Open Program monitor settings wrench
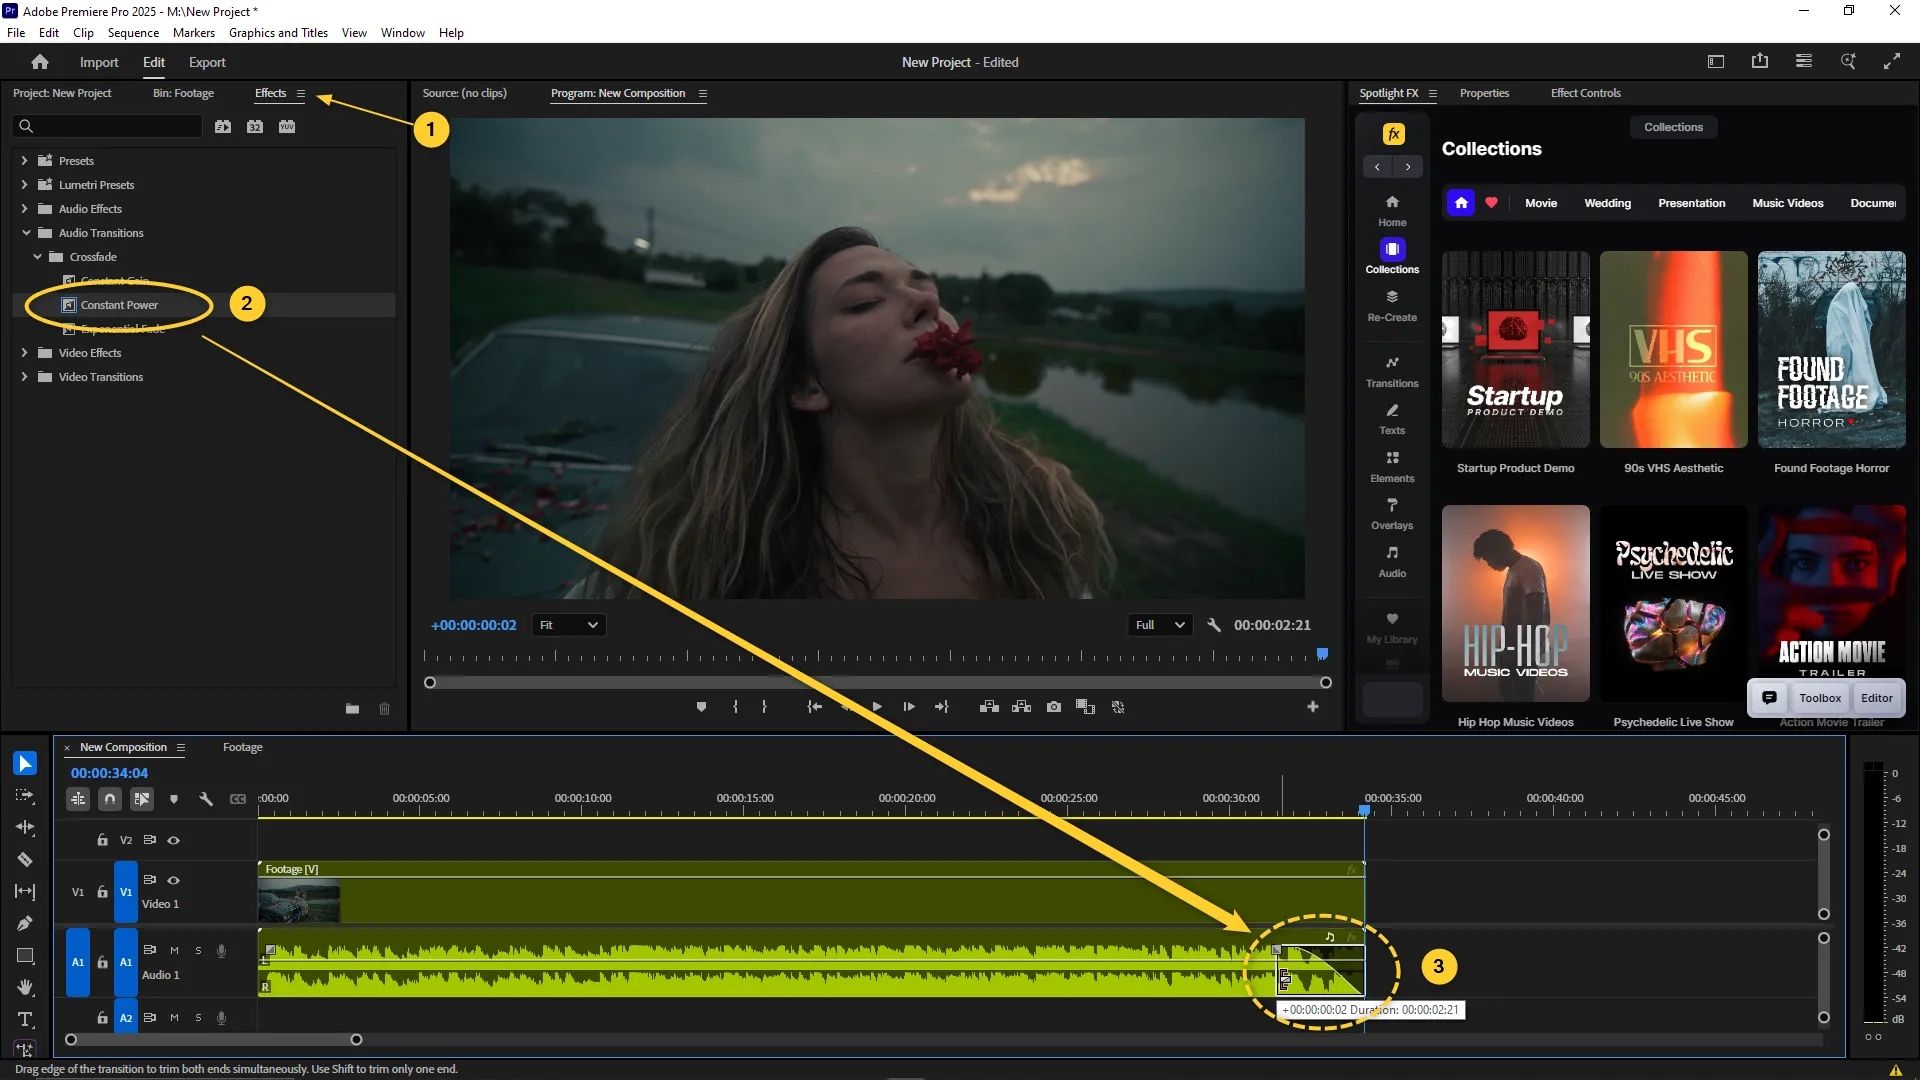The height and width of the screenshot is (1080, 1920). [1214, 625]
